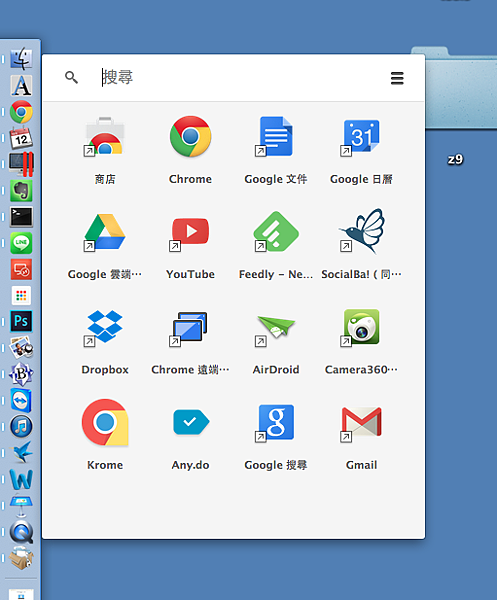The image size is (497, 600).
Task: Open the blue bird app in Dock
Action: tap(21, 453)
